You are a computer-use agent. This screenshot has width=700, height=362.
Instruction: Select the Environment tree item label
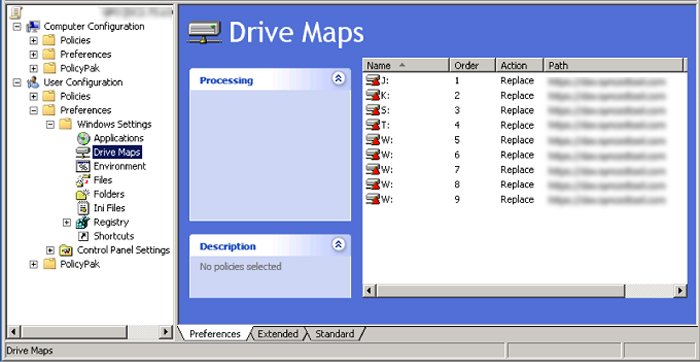click(x=120, y=166)
